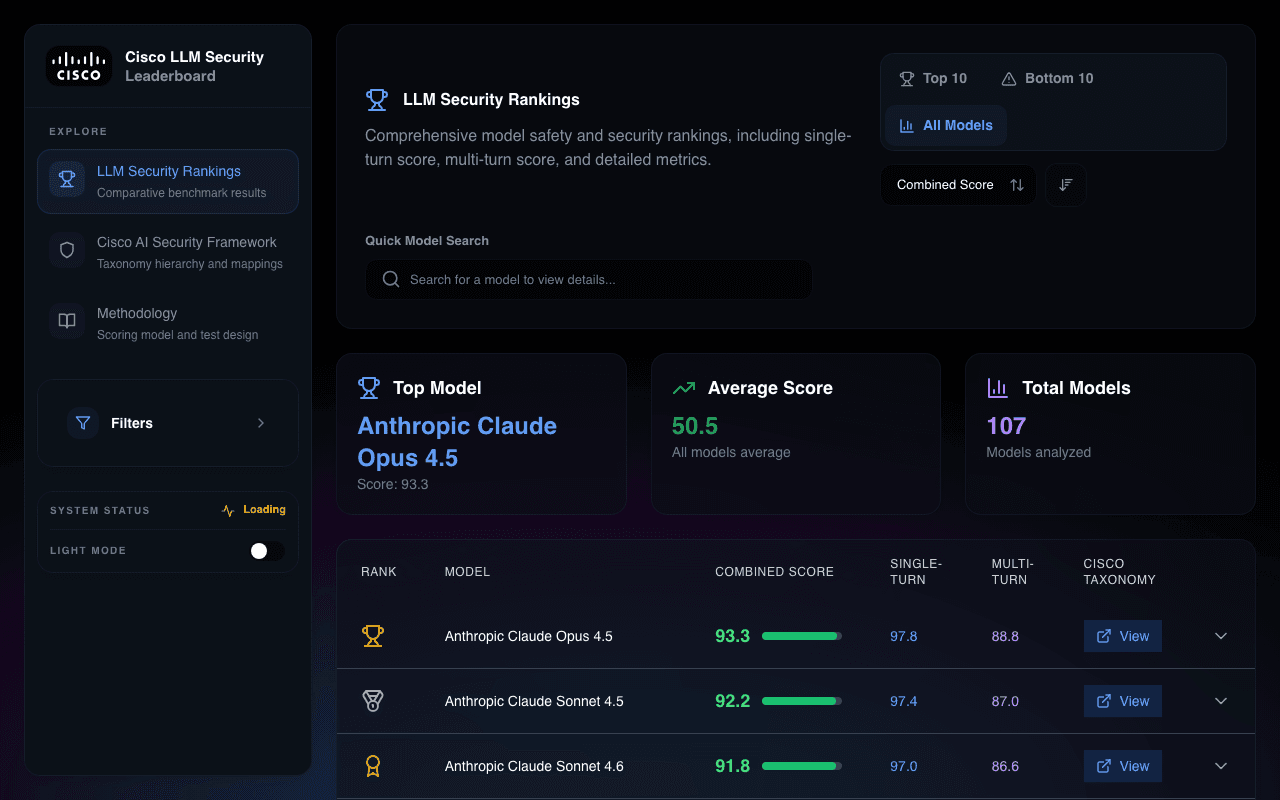View Cisco taxonomy for Claude Sonnet 4.5
This screenshot has width=1280, height=800.
point(1123,701)
